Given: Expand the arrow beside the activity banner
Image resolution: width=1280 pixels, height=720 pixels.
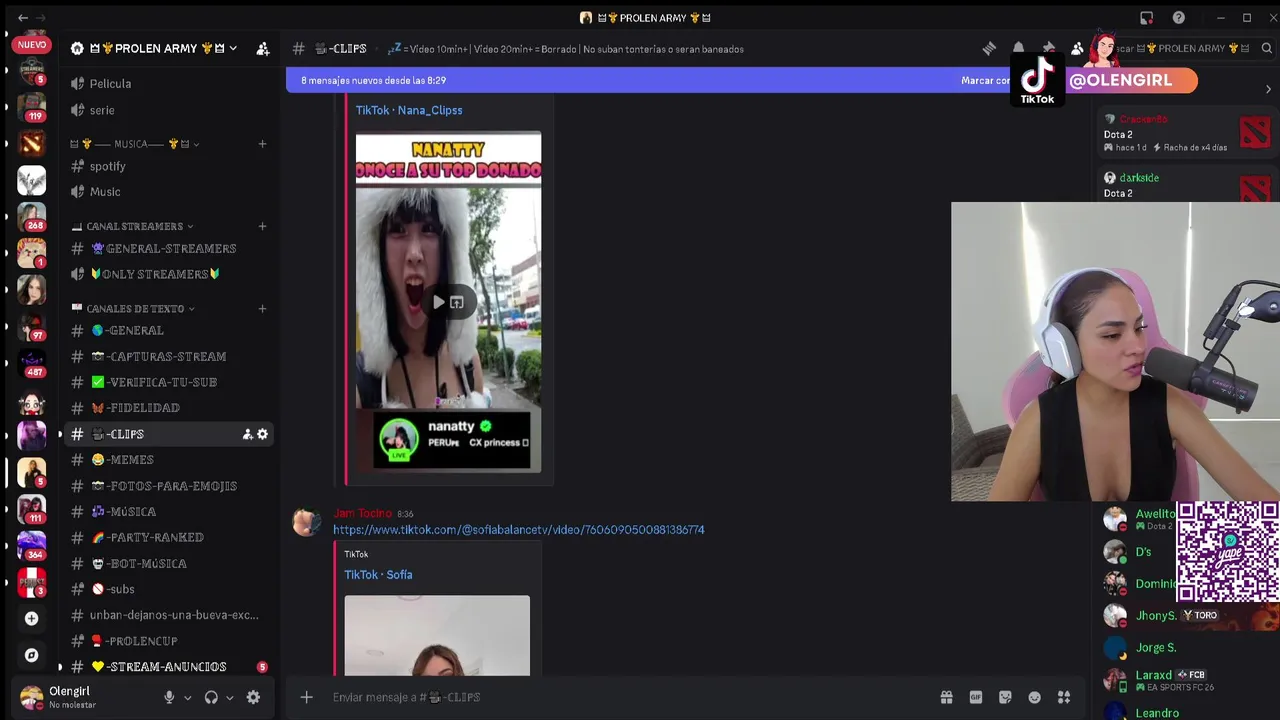Looking at the screenshot, I should point(1268,89).
